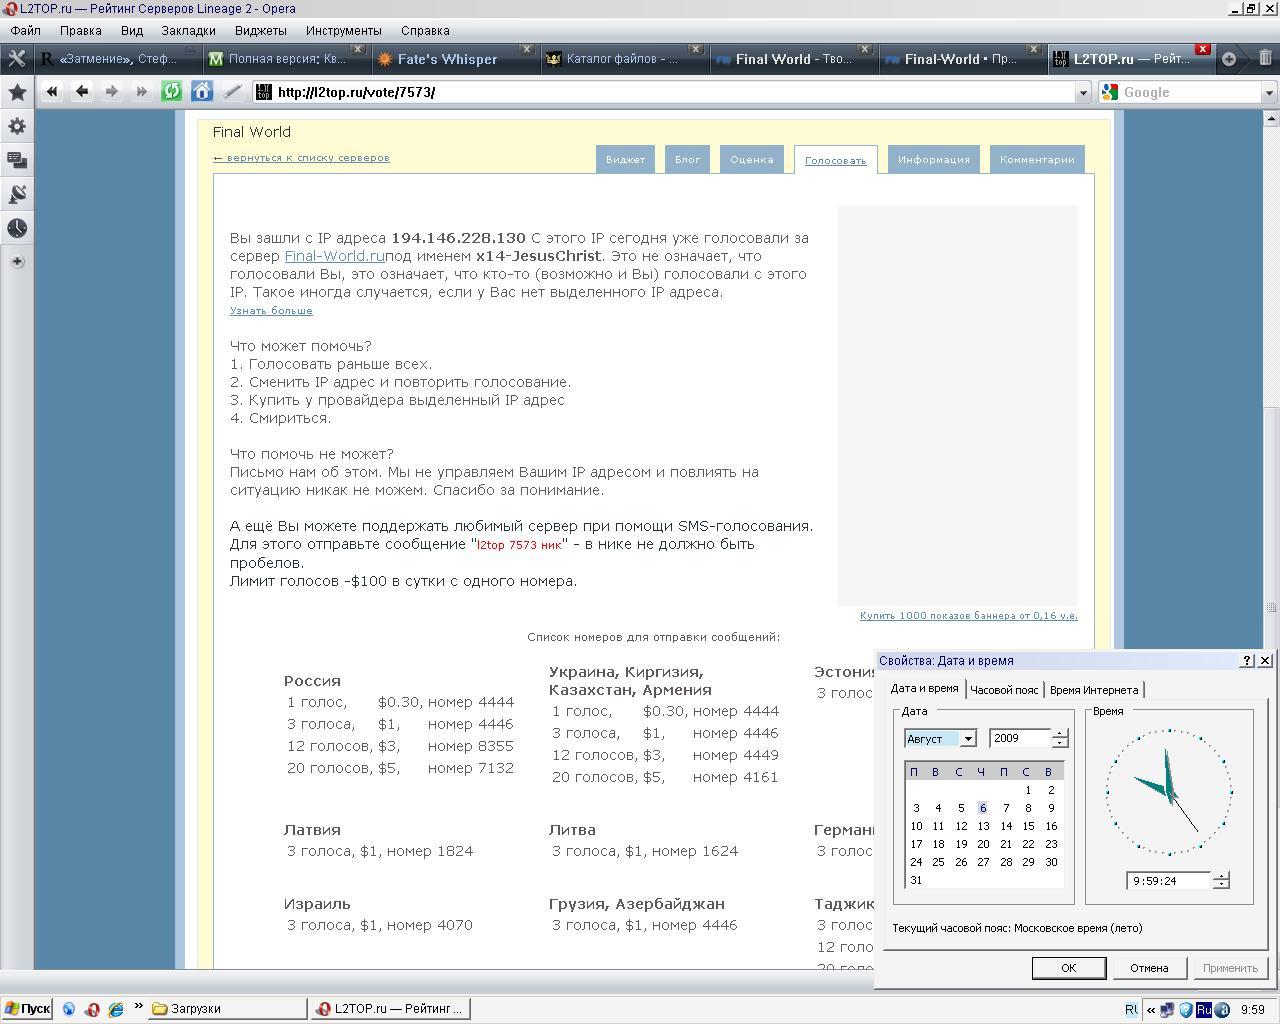This screenshot has width=1280, height=1024.
Task: Open the chat windows panel in sidebar
Action: click(17, 160)
